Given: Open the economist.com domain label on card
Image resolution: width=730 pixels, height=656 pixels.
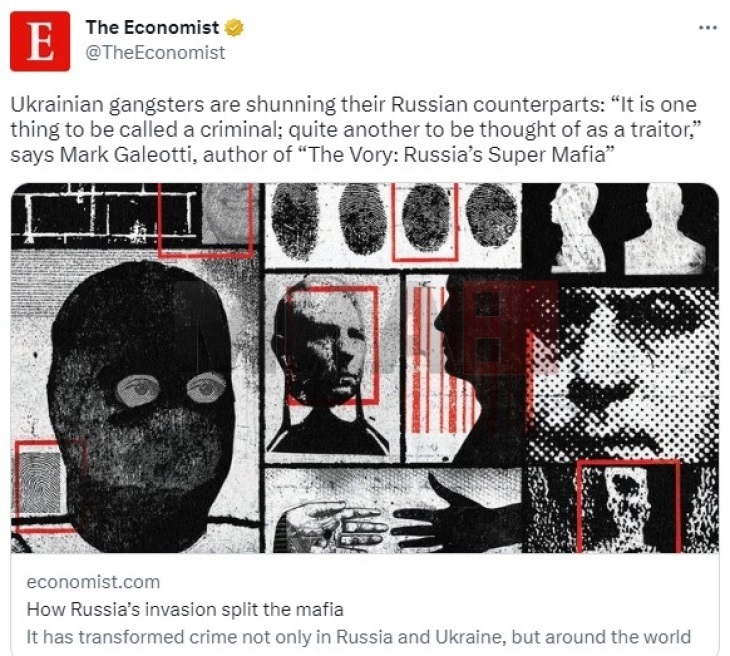Looking at the screenshot, I should [93, 582].
